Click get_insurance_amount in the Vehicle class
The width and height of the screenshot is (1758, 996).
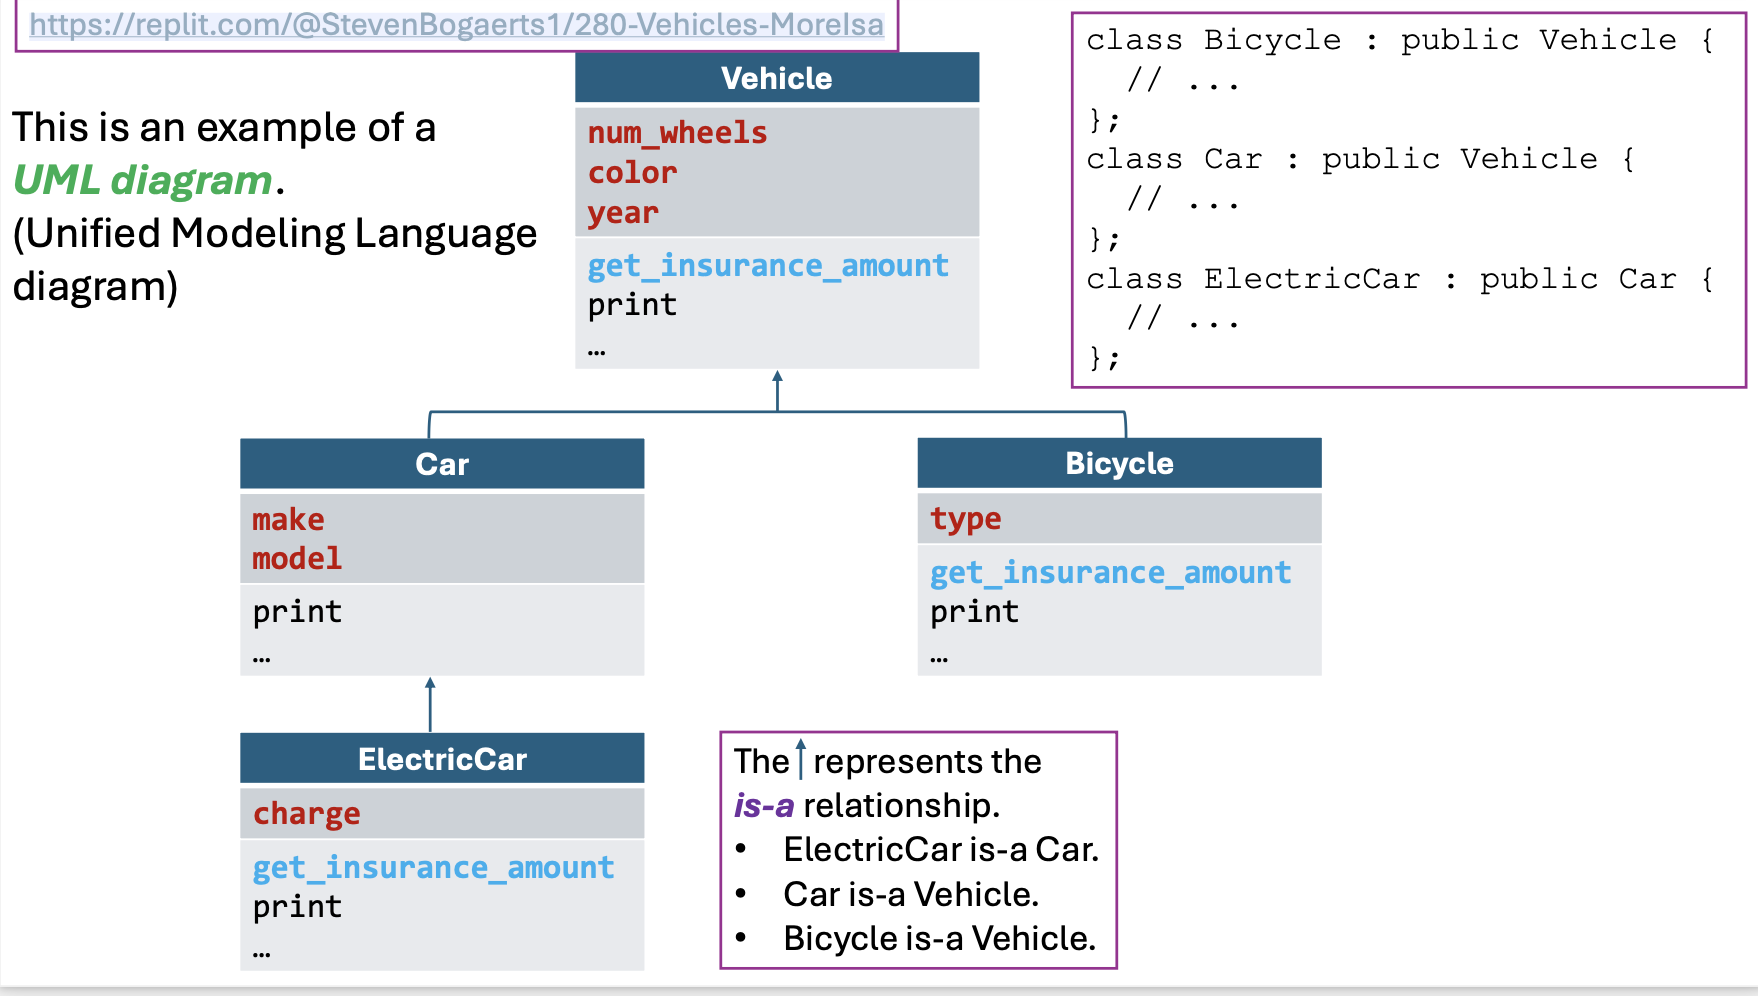pyautogui.click(x=767, y=266)
